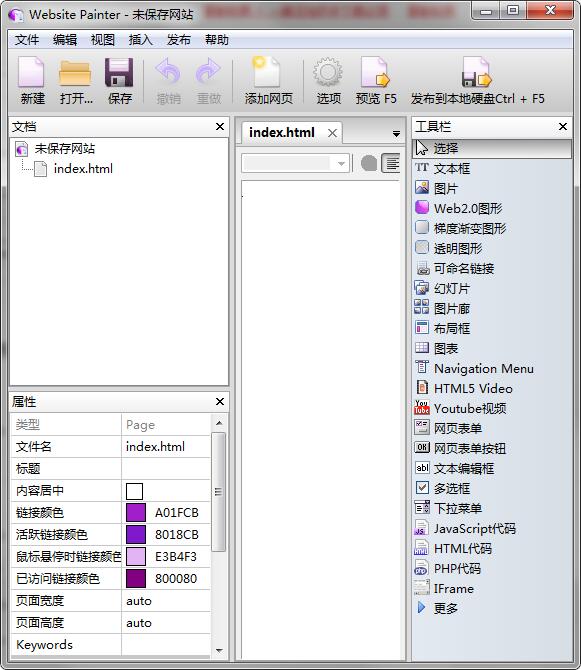
Task: Open the 发布 menu
Action: (x=179, y=40)
